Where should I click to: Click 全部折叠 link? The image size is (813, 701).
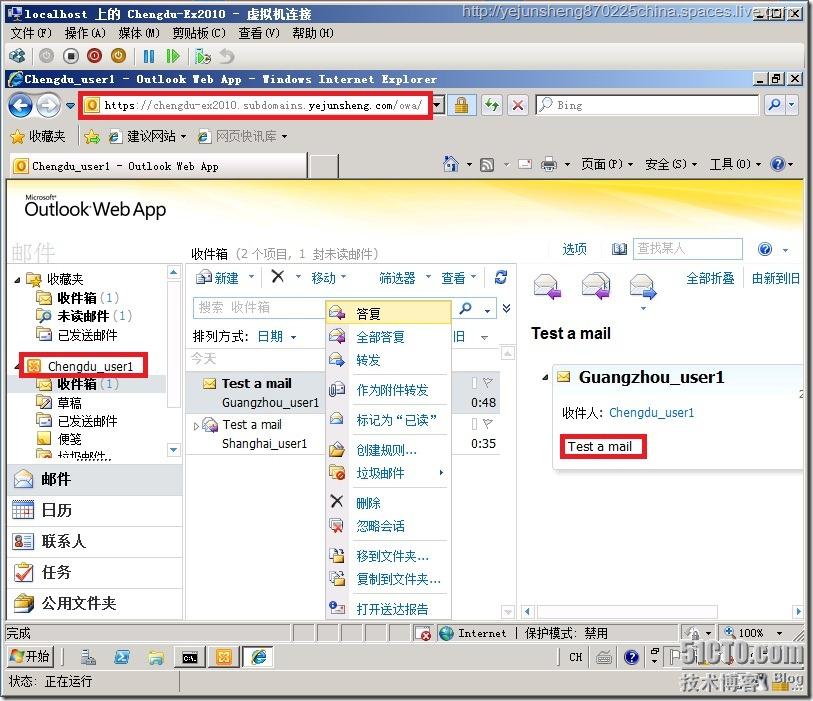[x=710, y=278]
